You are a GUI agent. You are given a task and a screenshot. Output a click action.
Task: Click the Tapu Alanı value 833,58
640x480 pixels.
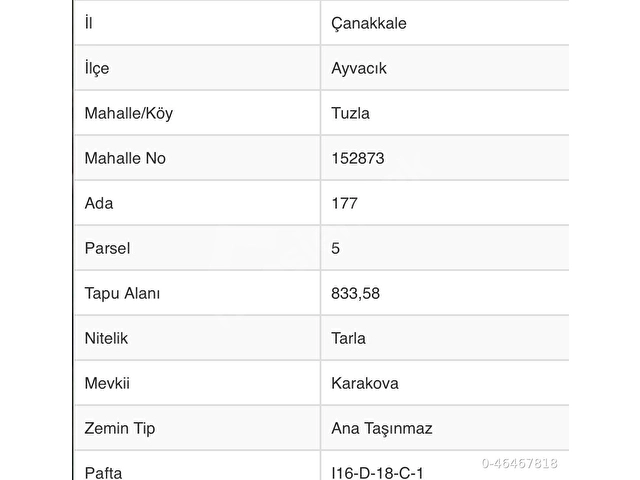click(356, 293)
